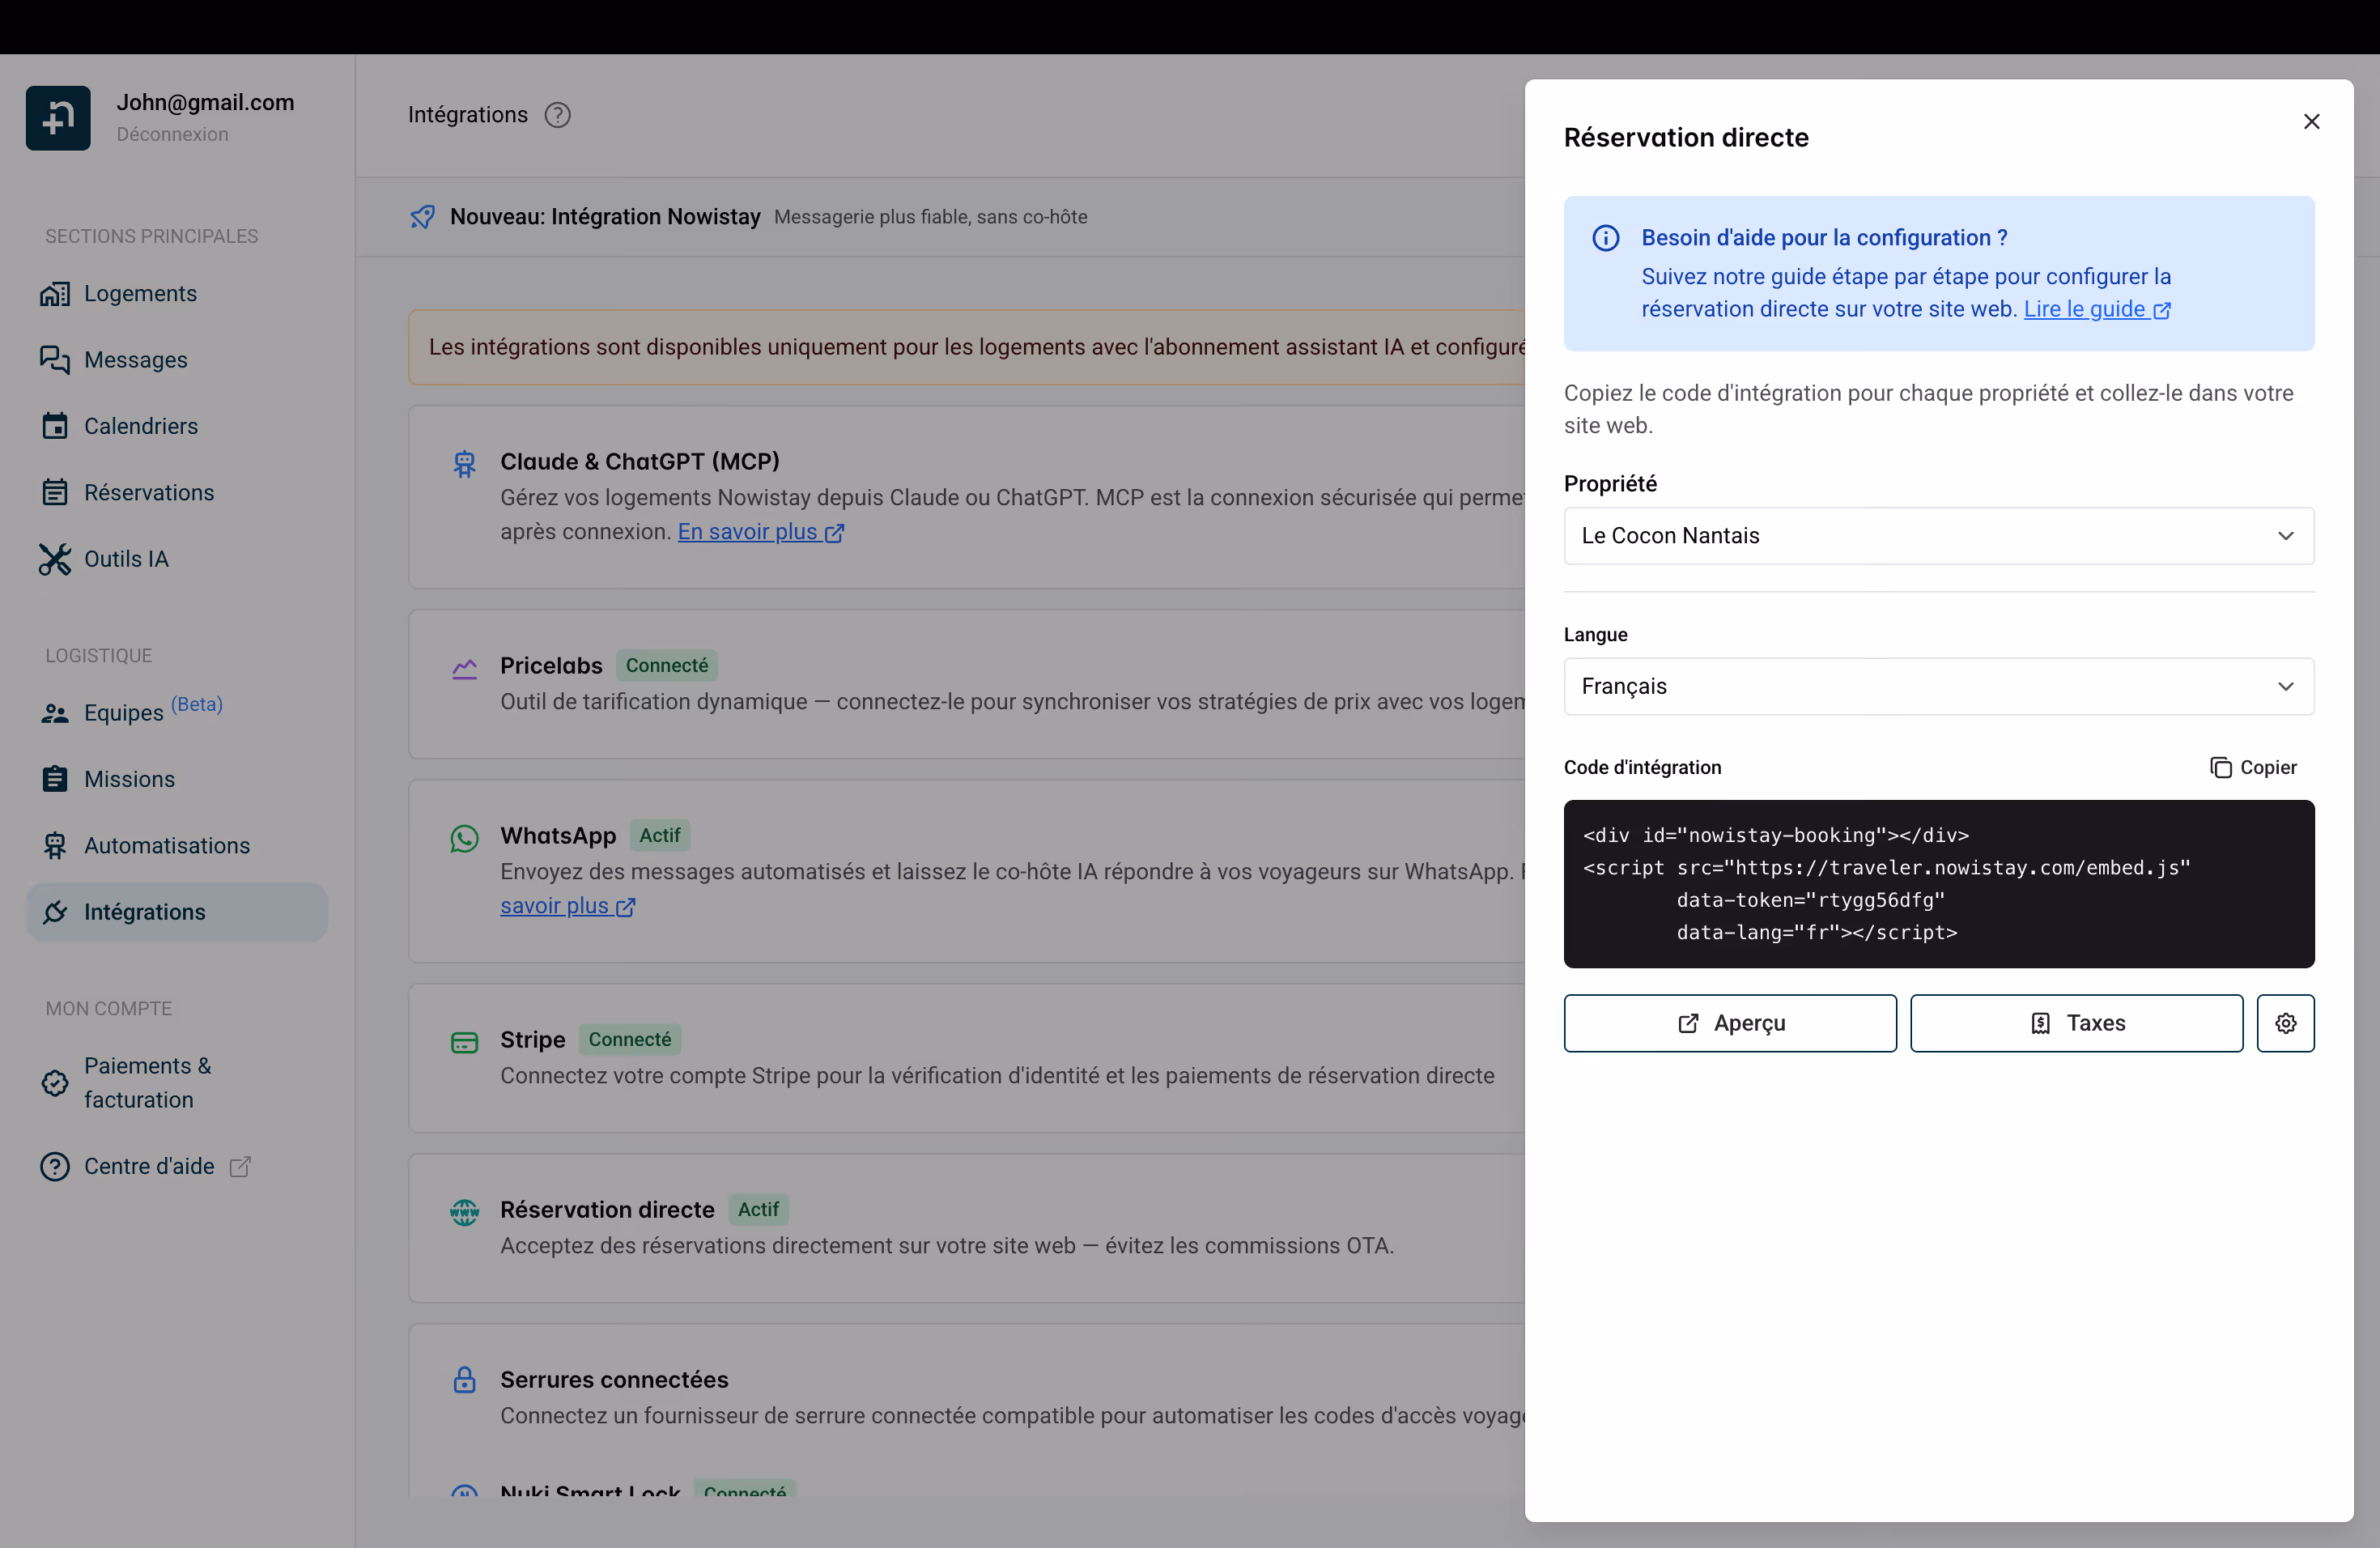The height and width of the screenshot is (1548, 2380).
Task: Click the Besoin d'aide pour la configuration heading
Action: [1824, 238]
